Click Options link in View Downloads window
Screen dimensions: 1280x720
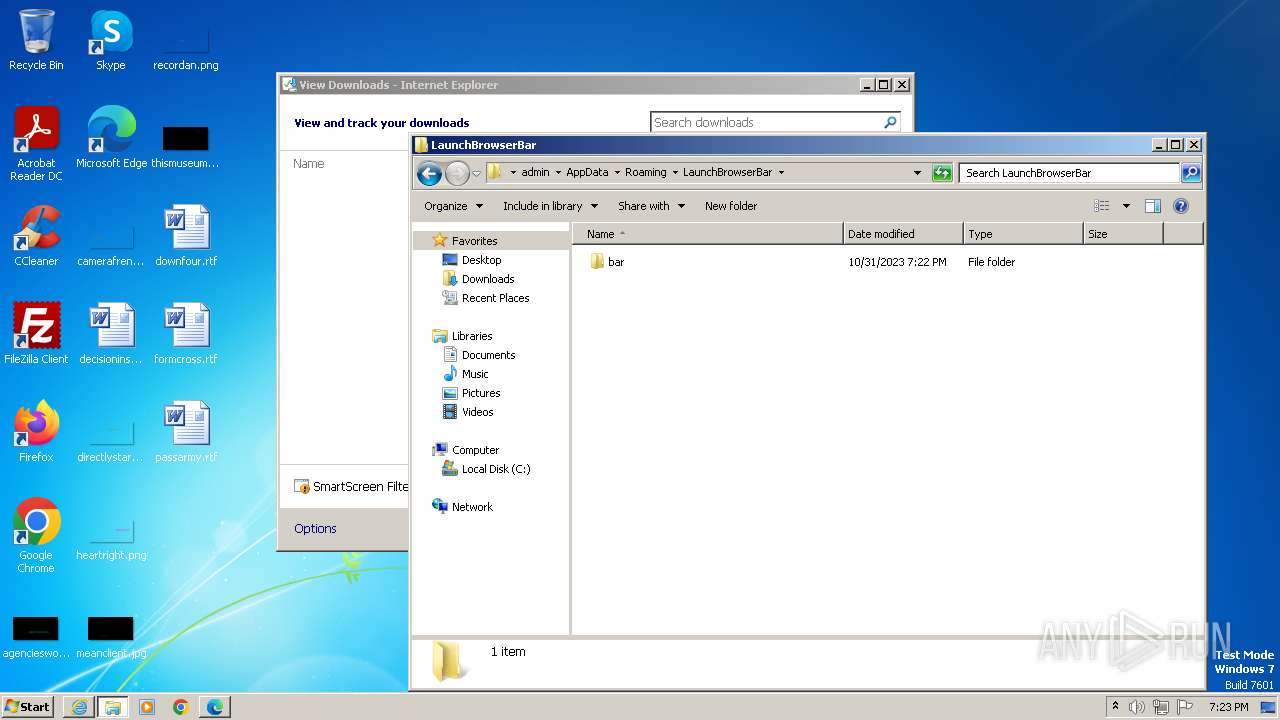(315, 529)
